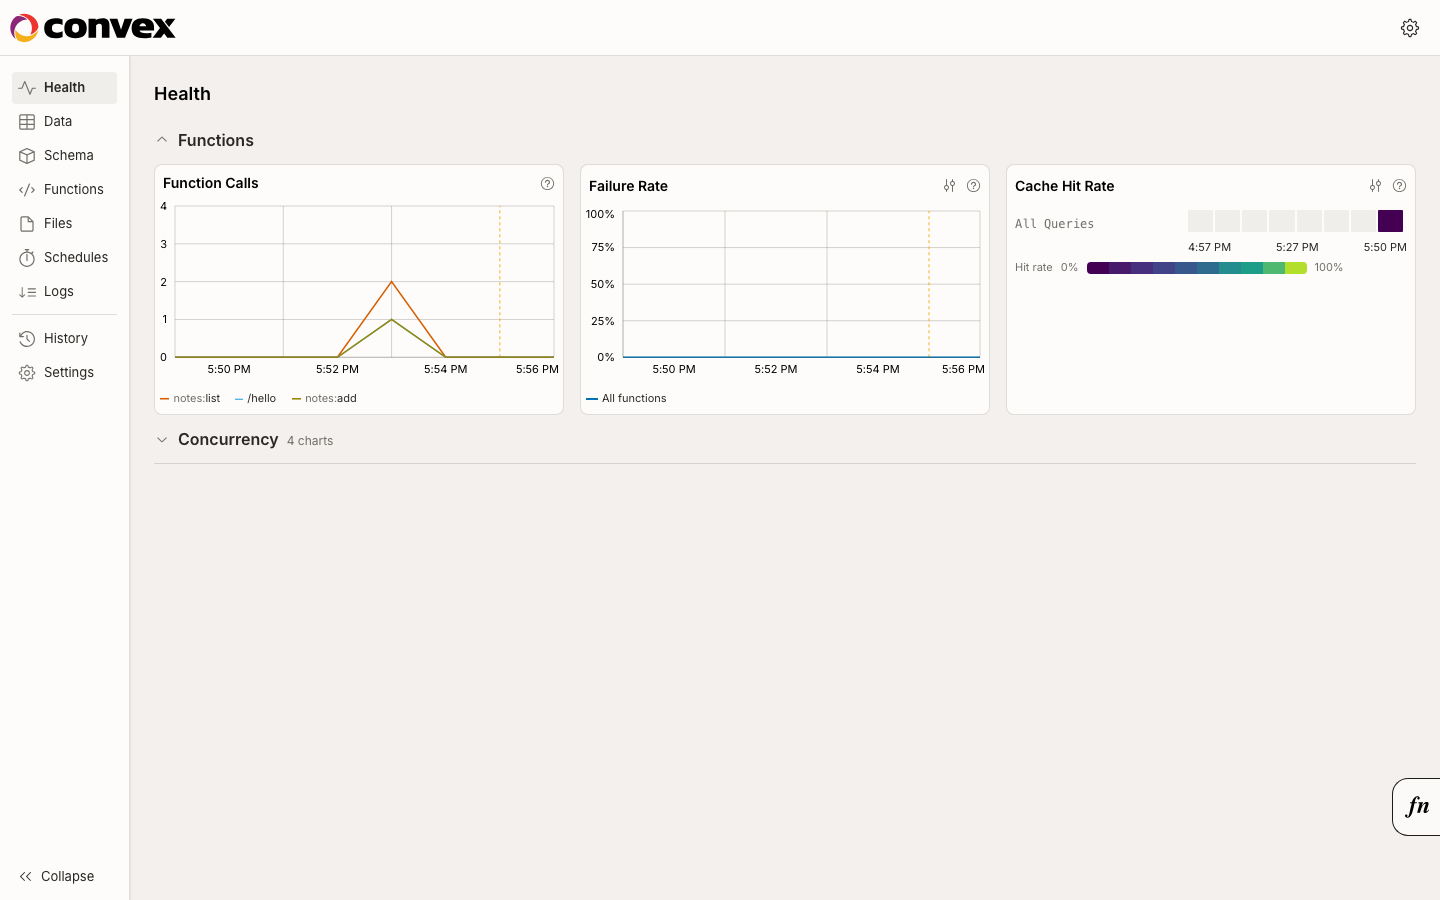
Task: Open help icon on Failure Rate card
Action: [973, 186]
